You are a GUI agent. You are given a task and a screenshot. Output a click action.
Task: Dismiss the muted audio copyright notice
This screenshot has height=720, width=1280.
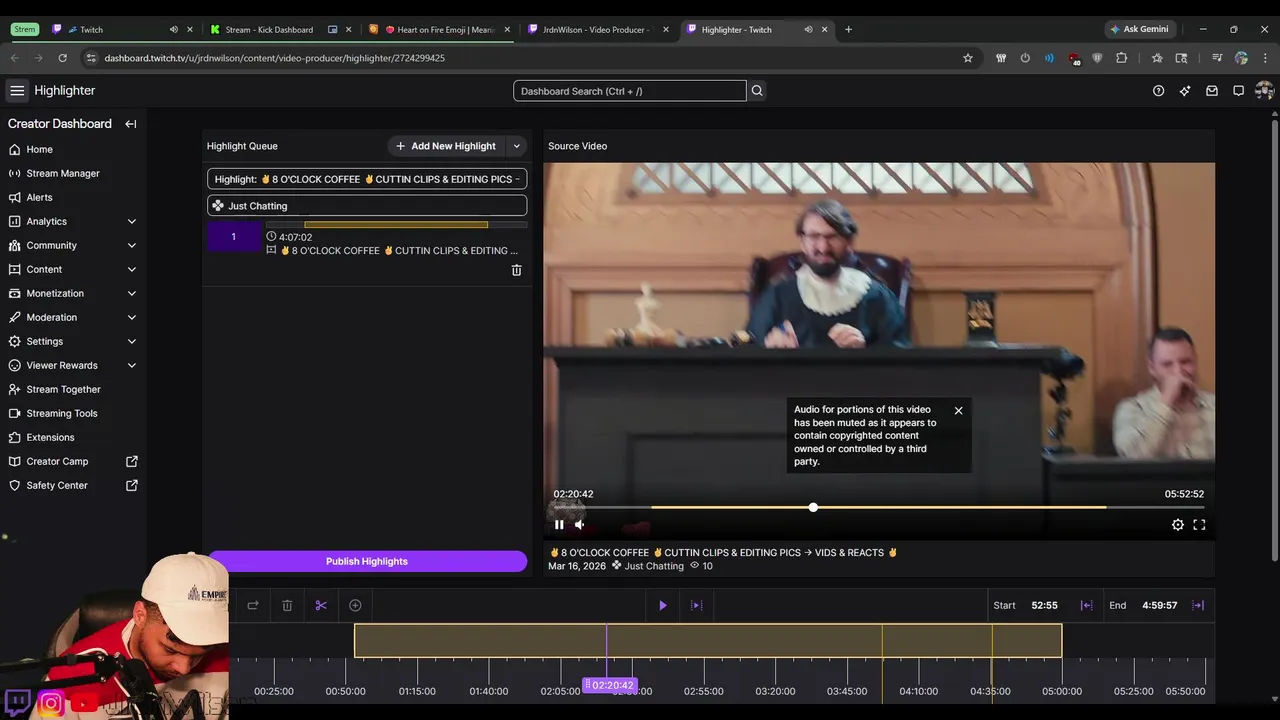coord(958,410)
